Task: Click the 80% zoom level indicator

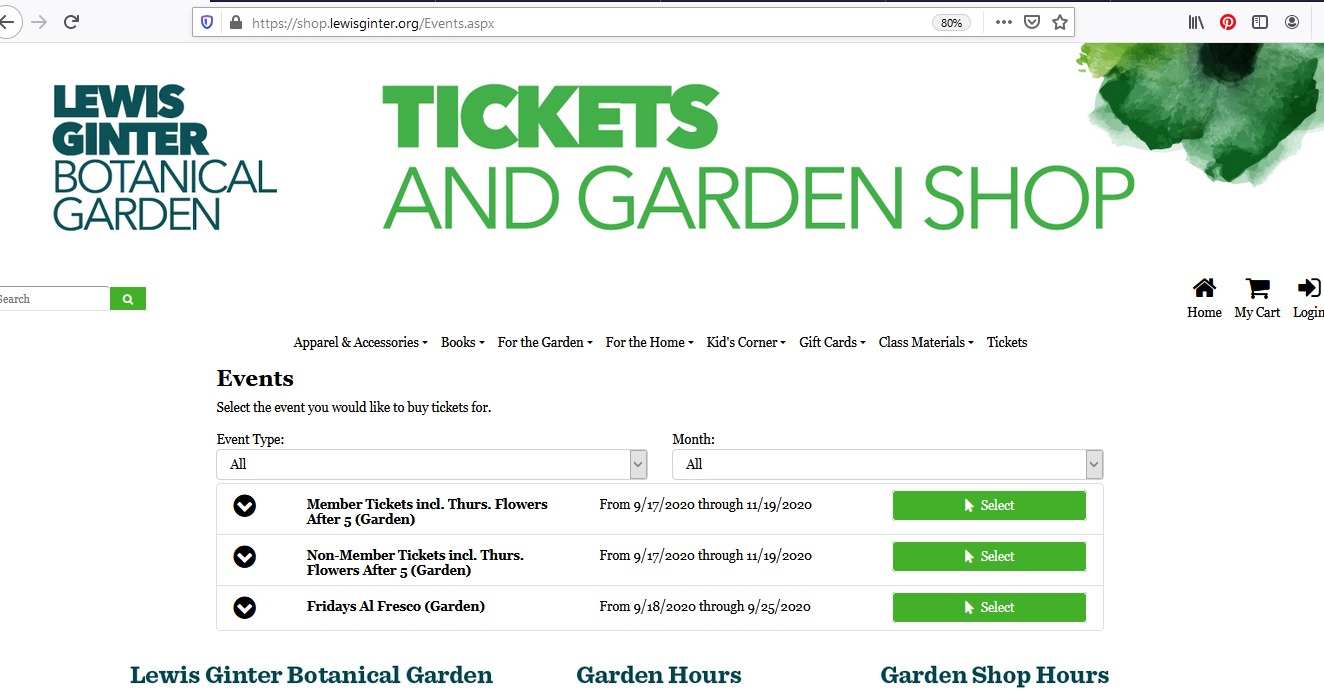Action: click(x=951, y=22)
